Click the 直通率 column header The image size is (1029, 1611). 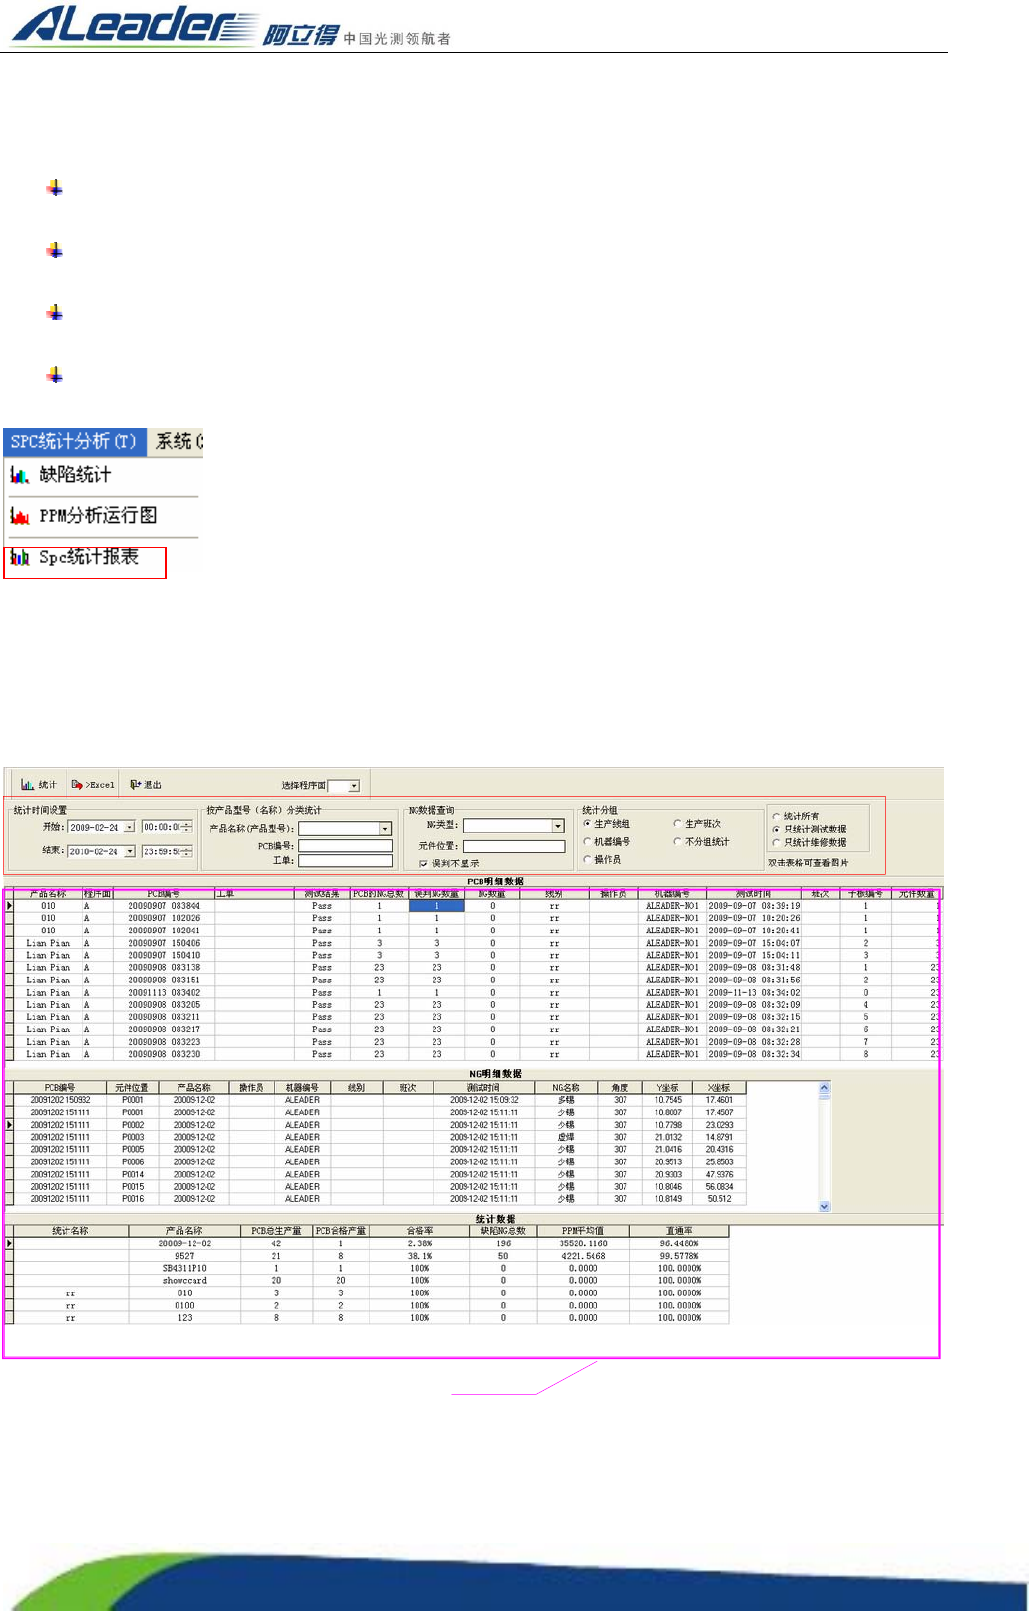680,1231
